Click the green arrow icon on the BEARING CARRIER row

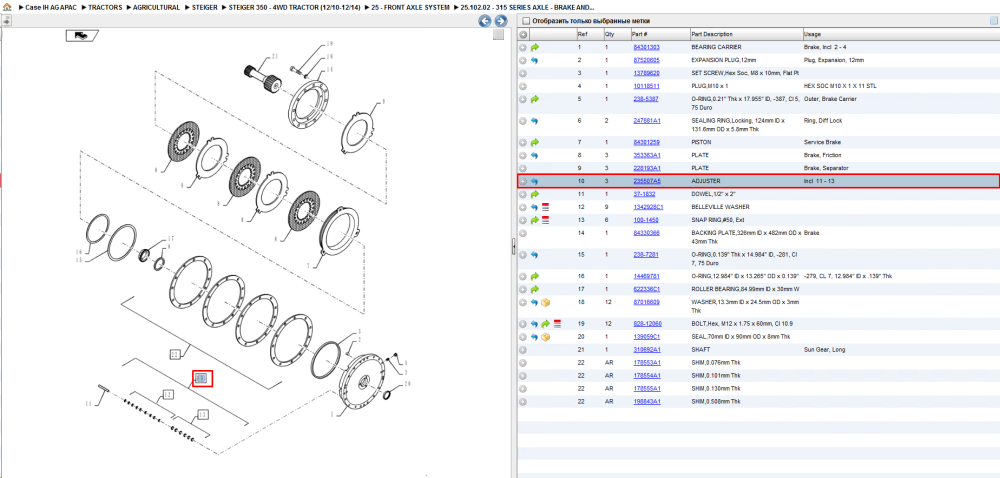point(534,47)
